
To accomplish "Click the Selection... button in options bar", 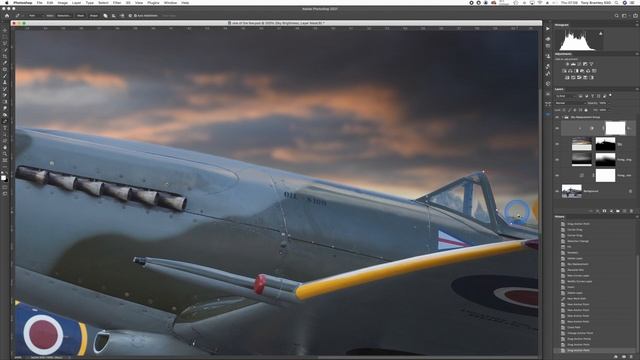I will 64,16.
